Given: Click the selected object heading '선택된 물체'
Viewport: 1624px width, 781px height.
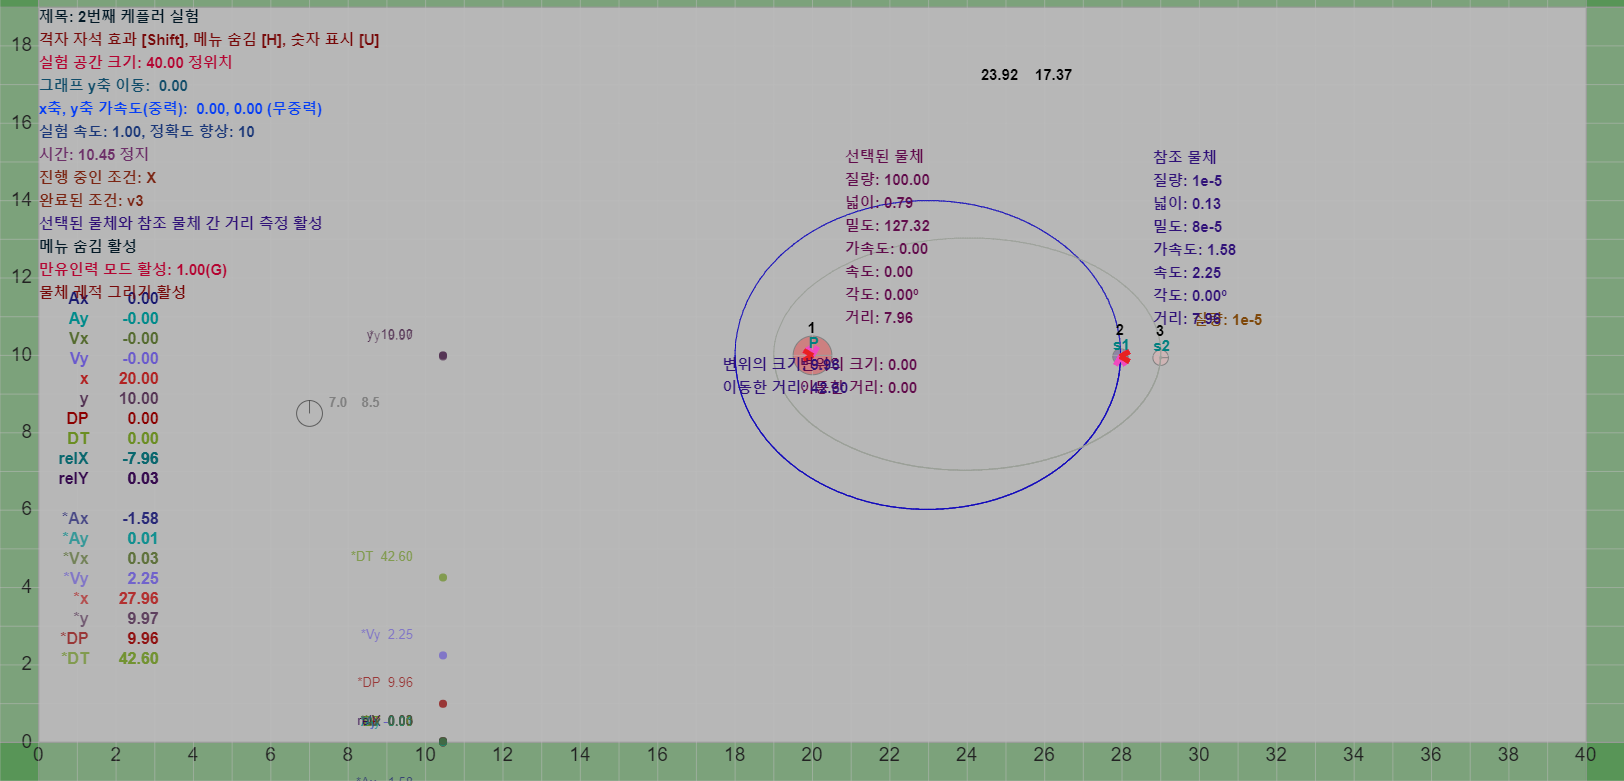Looking at the screenshot, I should [x=884, y=156].
